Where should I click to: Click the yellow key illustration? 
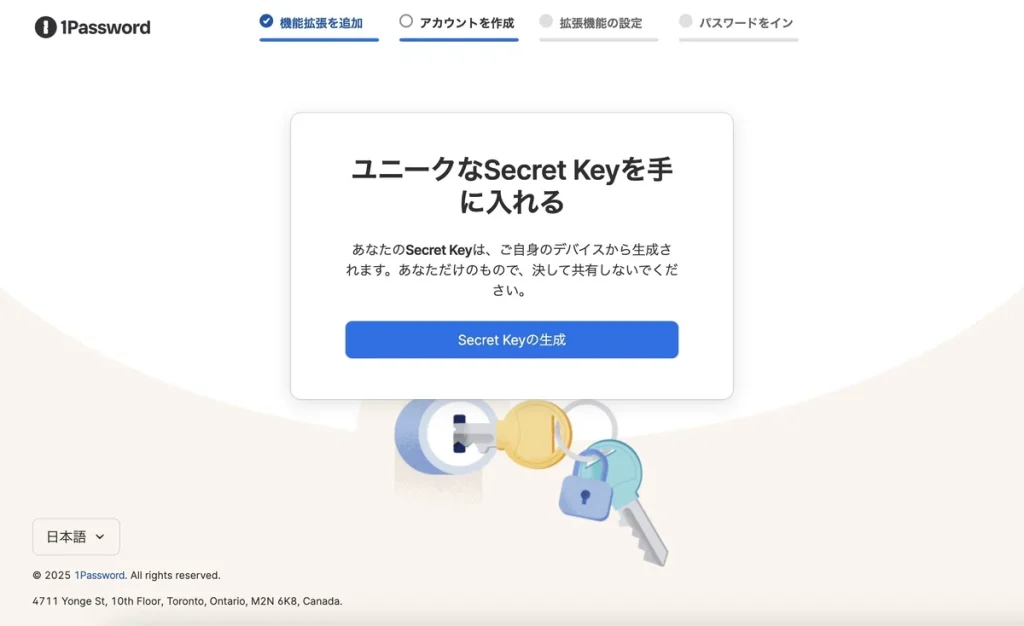click(x=533, y=434)
